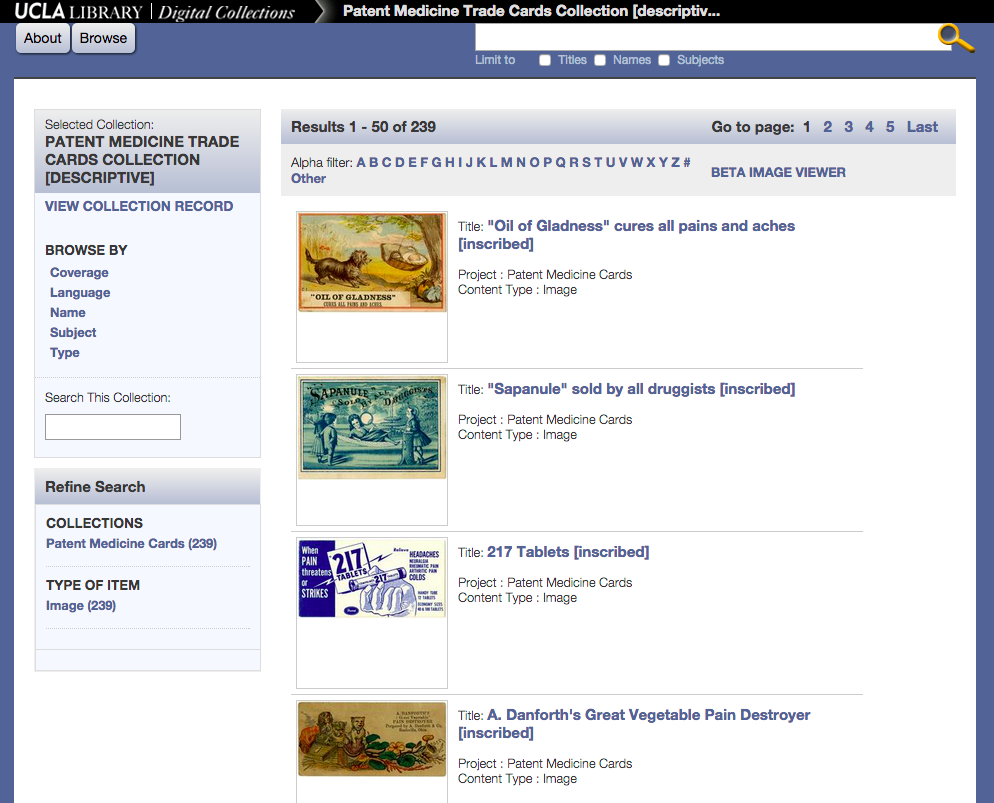994x803 pixels.
Task: Check the Names limit checkbox
Action: [x=600, y=60]
